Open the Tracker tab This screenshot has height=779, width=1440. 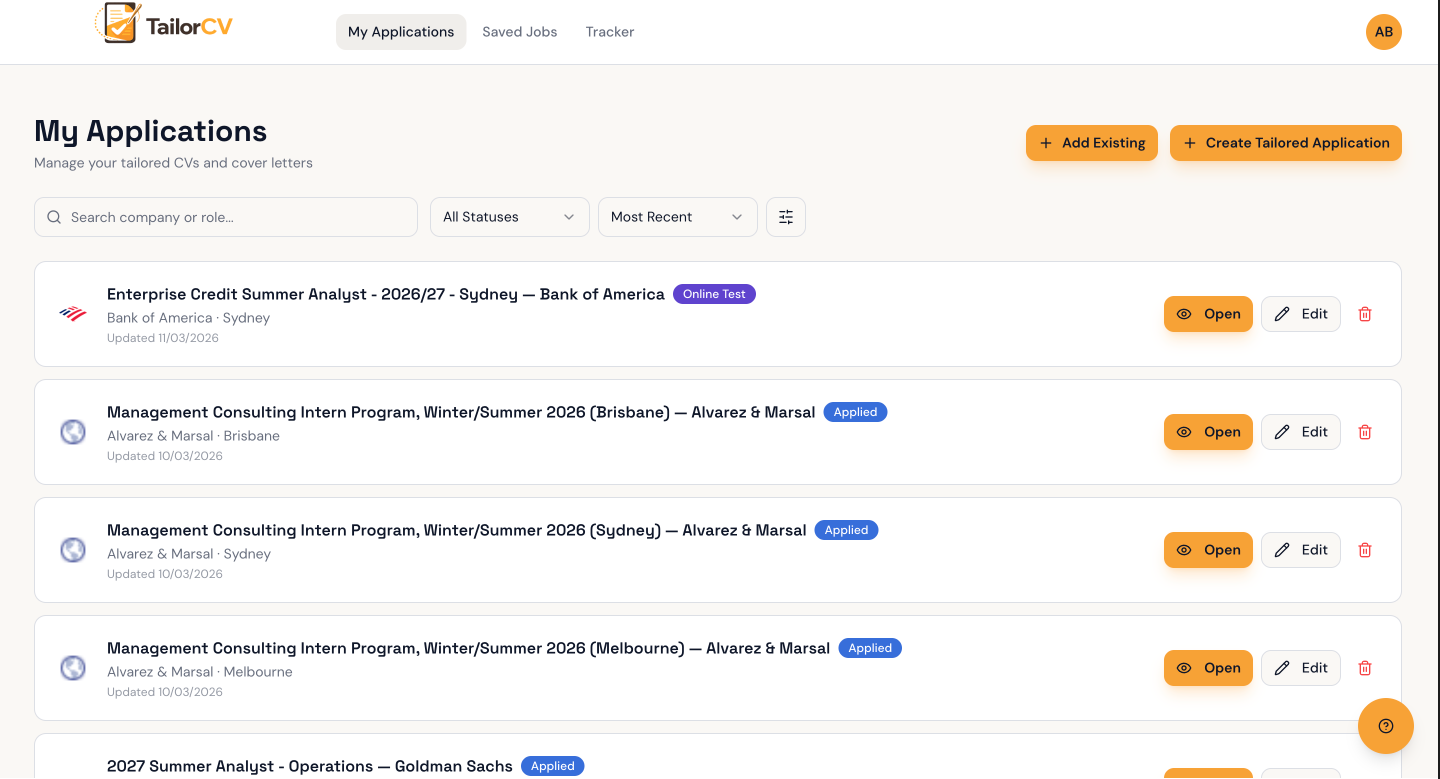[x=609, y=31]
